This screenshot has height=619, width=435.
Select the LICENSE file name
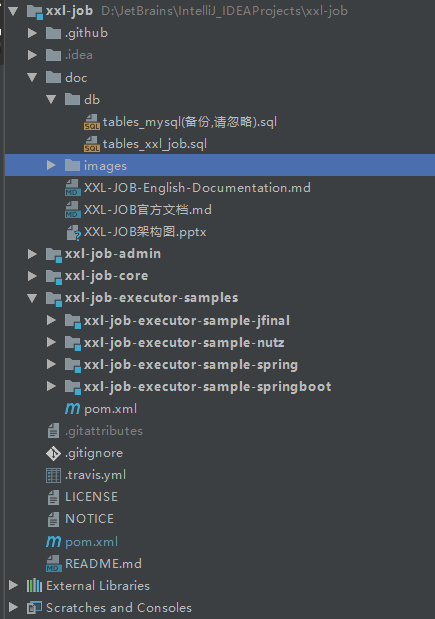[x=91, y=497]
